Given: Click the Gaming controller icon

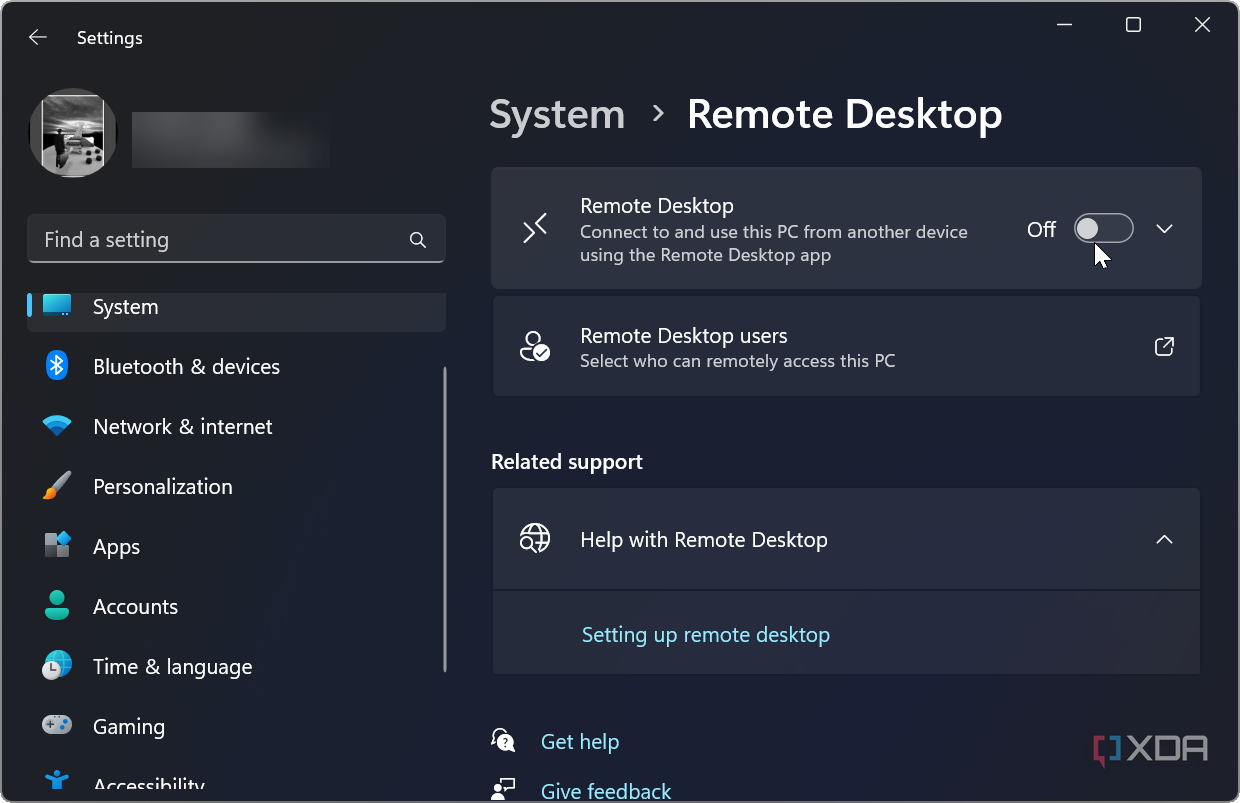Looking at the screenshot, I should [57, 724].
